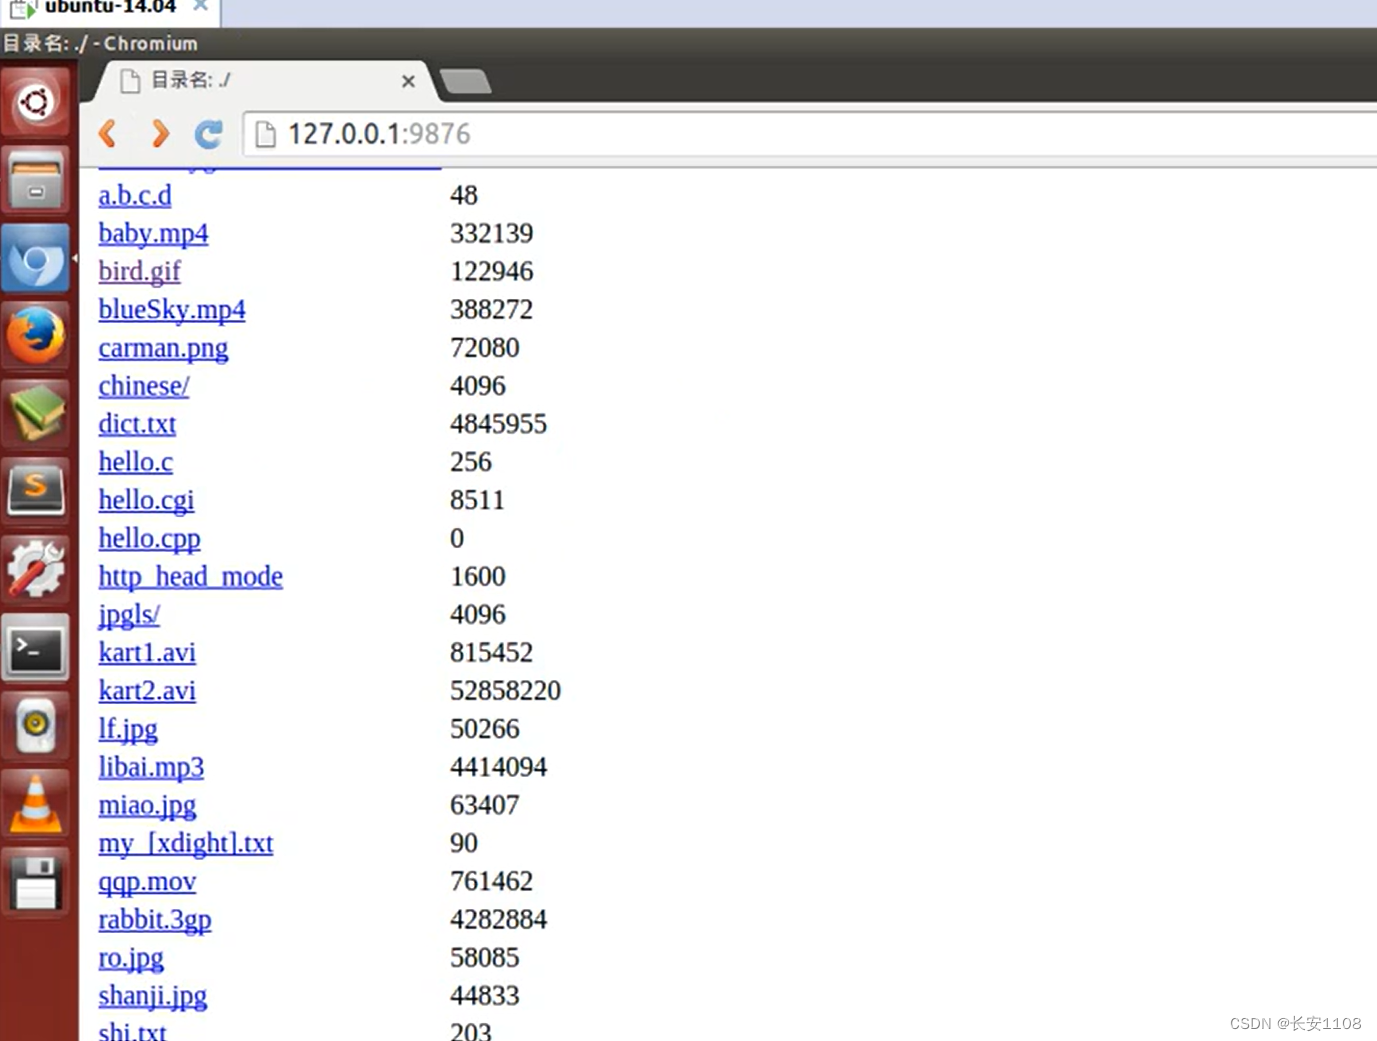1377x1041 pixels.
Task: Click the size value 332139
Action: [491, 233]
